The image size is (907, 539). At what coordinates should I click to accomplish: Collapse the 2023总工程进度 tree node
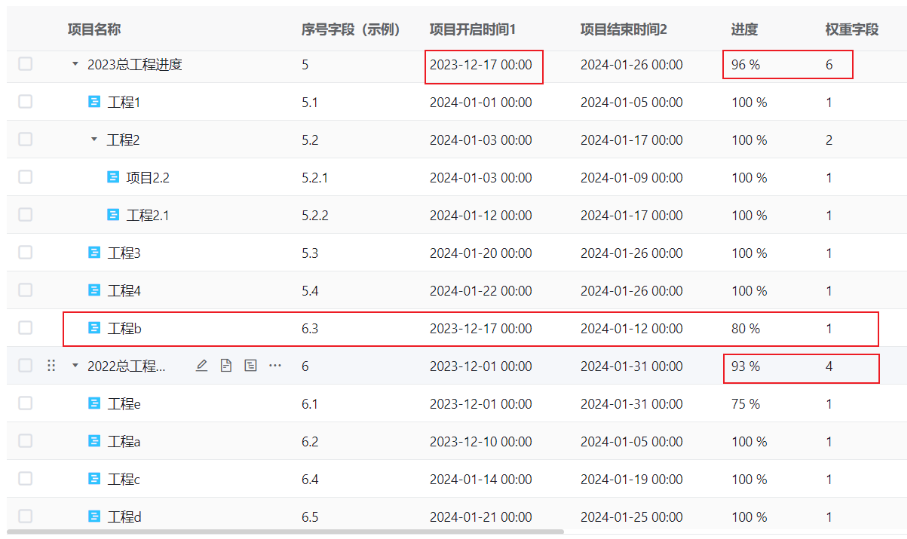(x=75, y=64)
